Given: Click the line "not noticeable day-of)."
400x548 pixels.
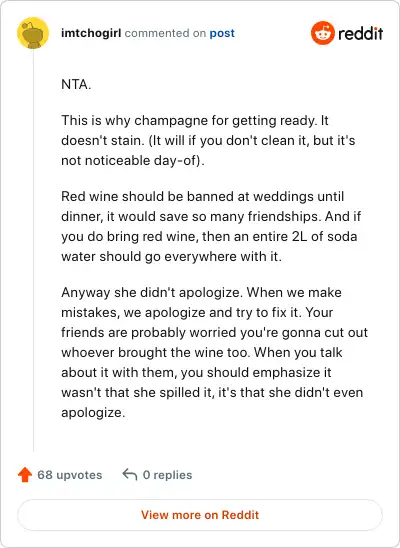Looking at the screenshot, I should [x=133, y=161].
